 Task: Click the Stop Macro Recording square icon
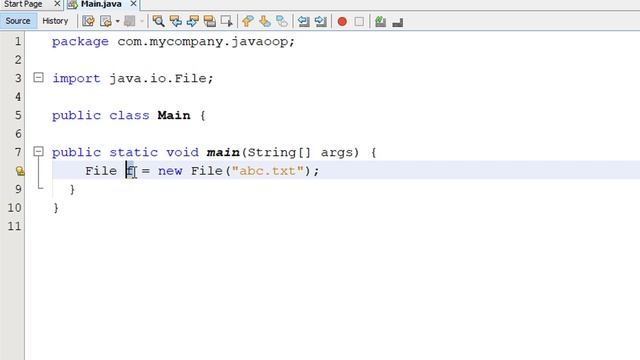[x=359, y=22]
